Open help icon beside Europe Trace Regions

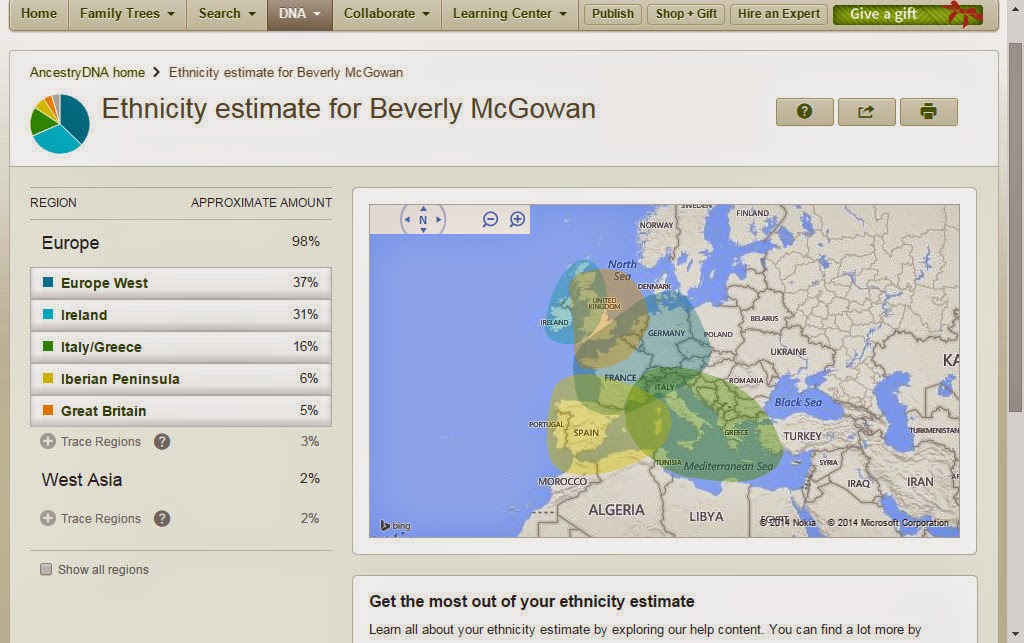point(162,442)
